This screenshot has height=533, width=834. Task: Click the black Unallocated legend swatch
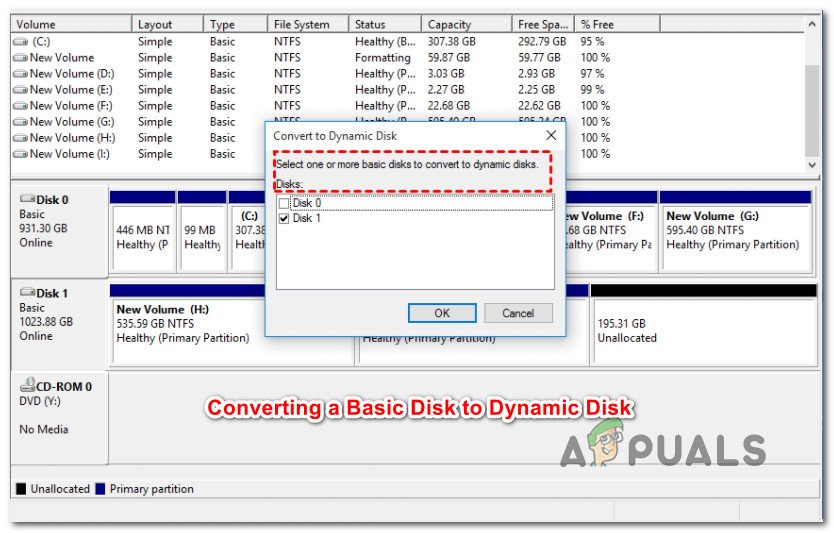21,489
